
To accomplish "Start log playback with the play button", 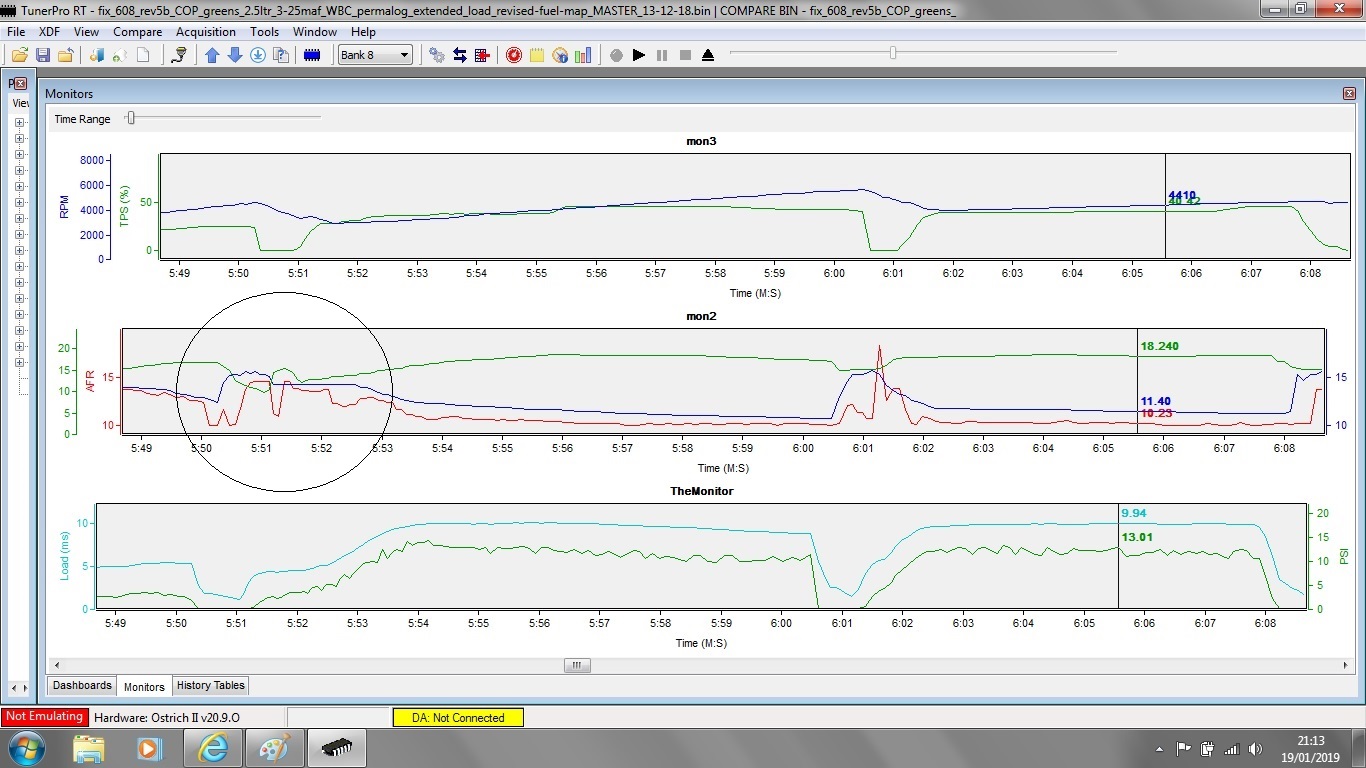I will point(639,55).
